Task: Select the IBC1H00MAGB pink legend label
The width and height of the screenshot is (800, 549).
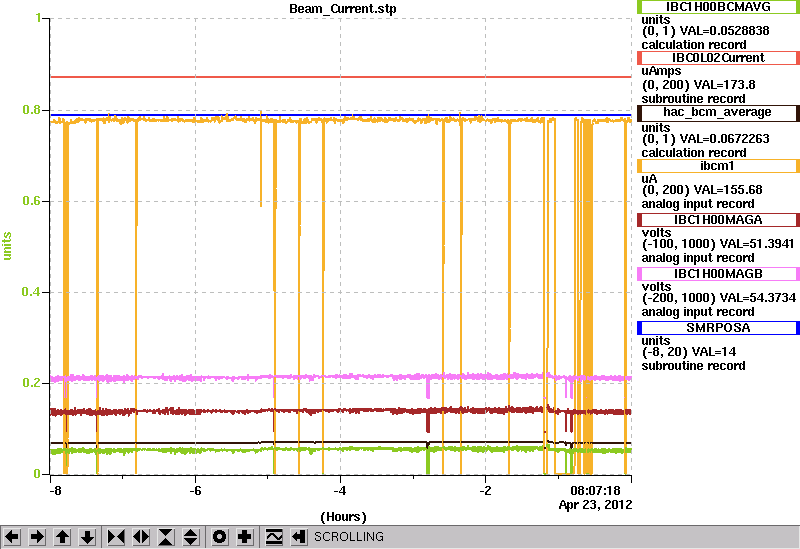Action: click(718, 274)
